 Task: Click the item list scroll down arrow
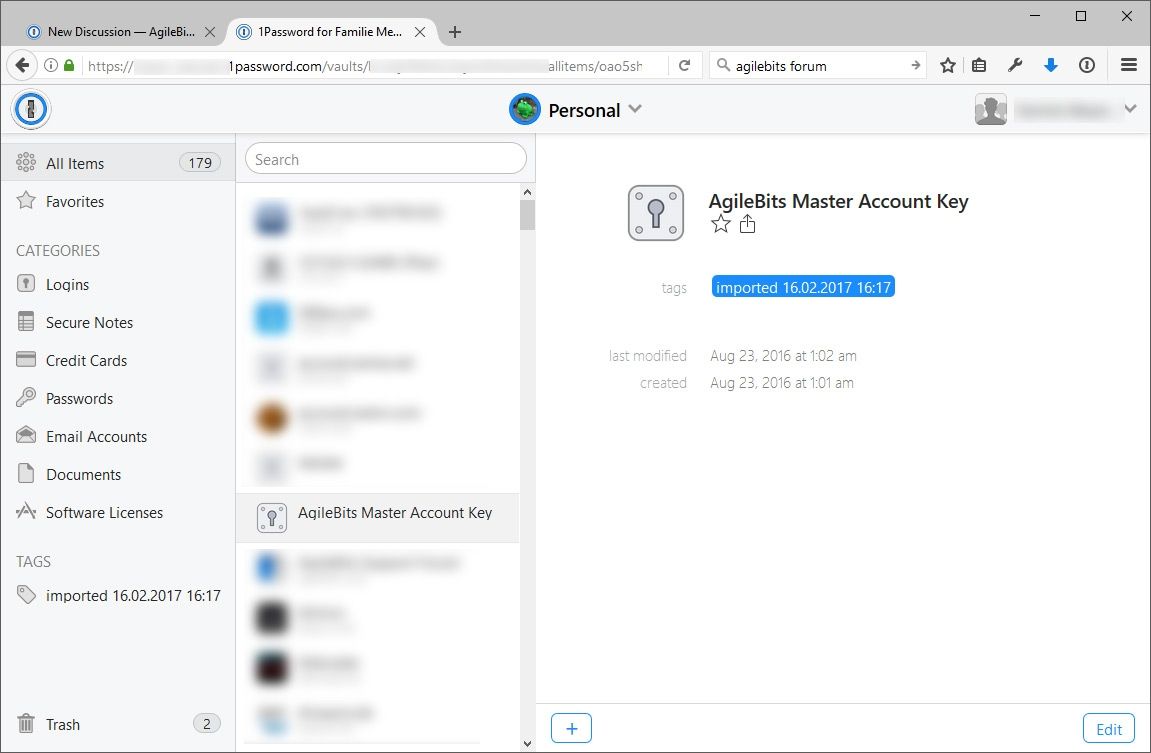coord(527,743)
